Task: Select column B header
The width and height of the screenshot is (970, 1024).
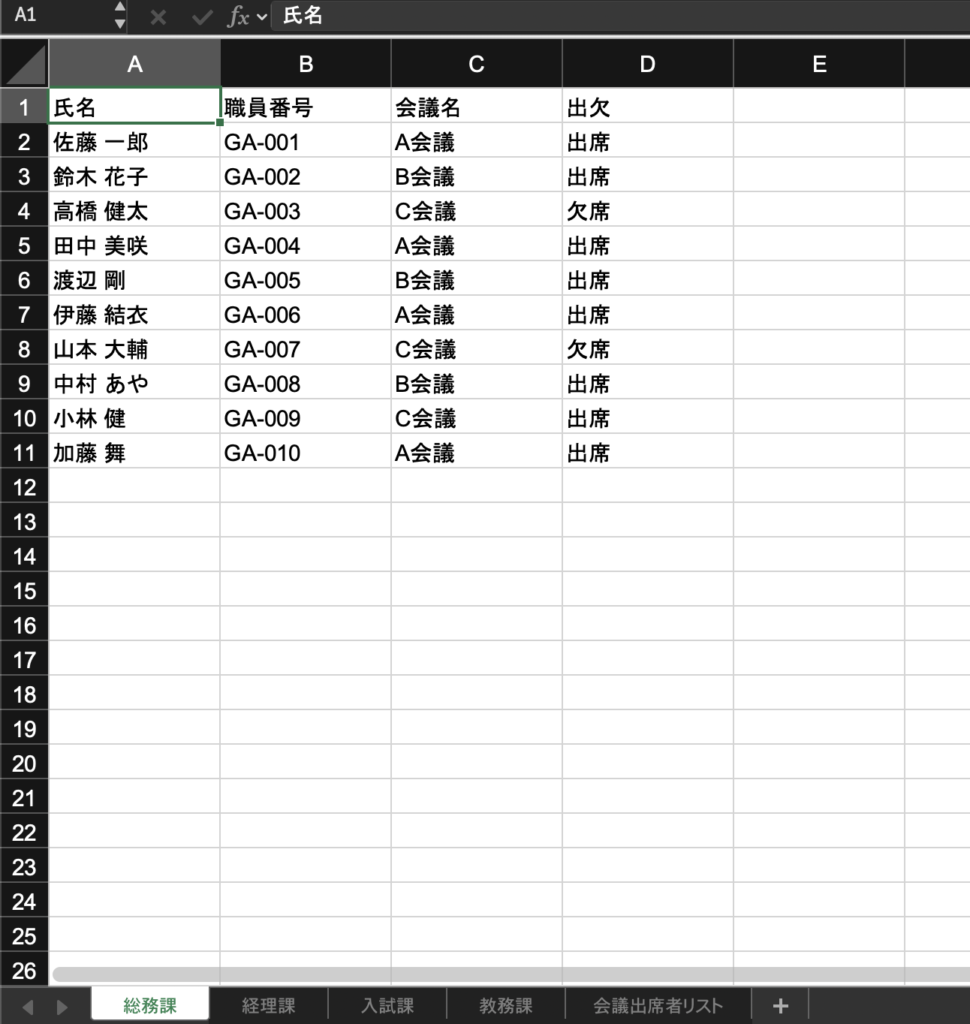Action: coord(306,65)
